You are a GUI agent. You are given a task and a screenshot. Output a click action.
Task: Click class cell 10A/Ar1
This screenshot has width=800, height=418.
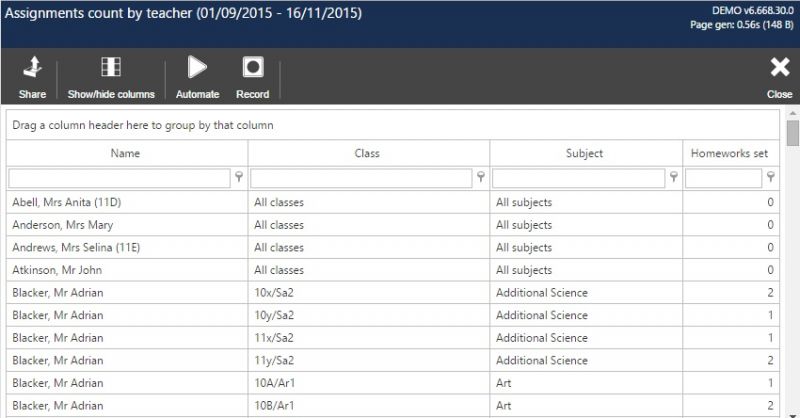[368, 383]
